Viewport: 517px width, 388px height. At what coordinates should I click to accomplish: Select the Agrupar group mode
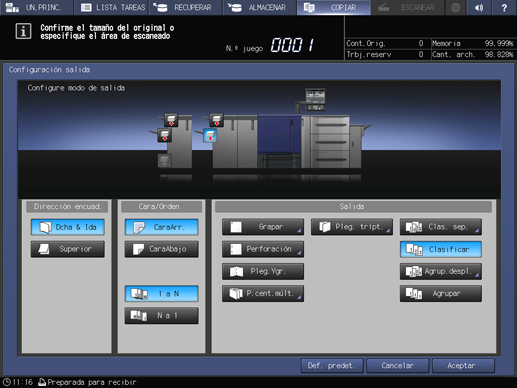[x=441, y=294]
